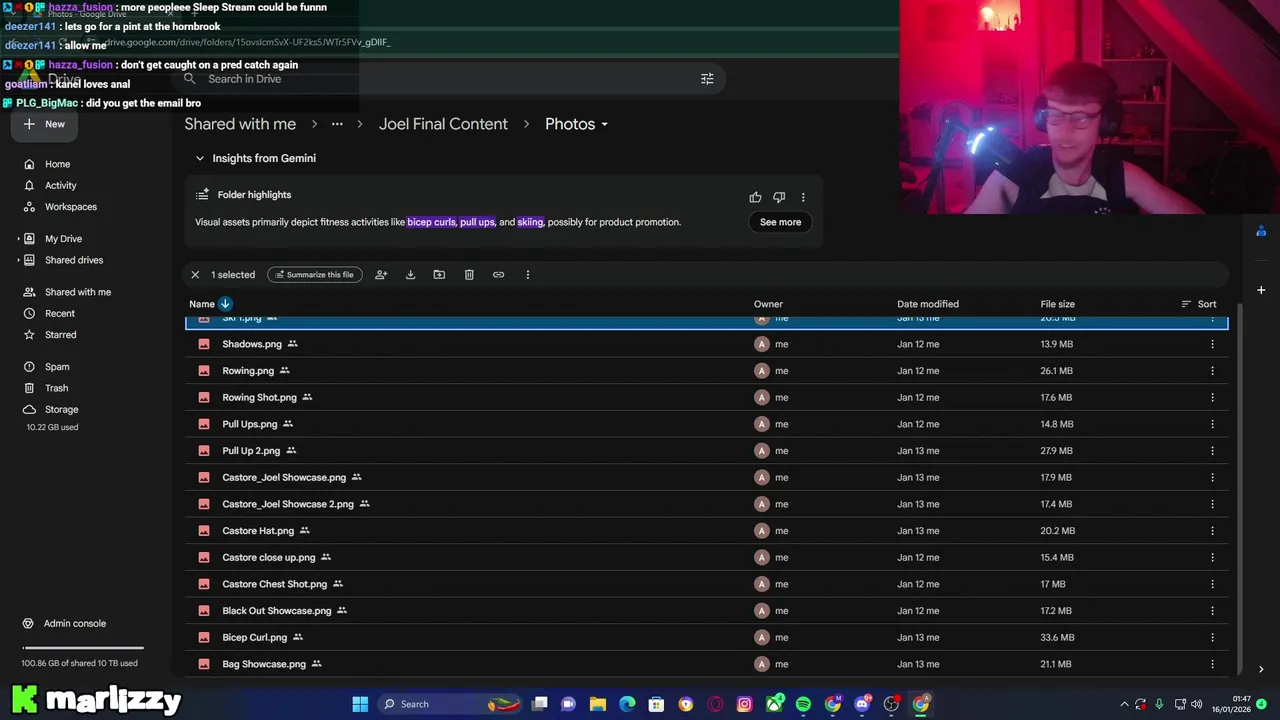Open Spotify from the taskbar
This screenshot has width=1280, height=720.
[803, 704]
